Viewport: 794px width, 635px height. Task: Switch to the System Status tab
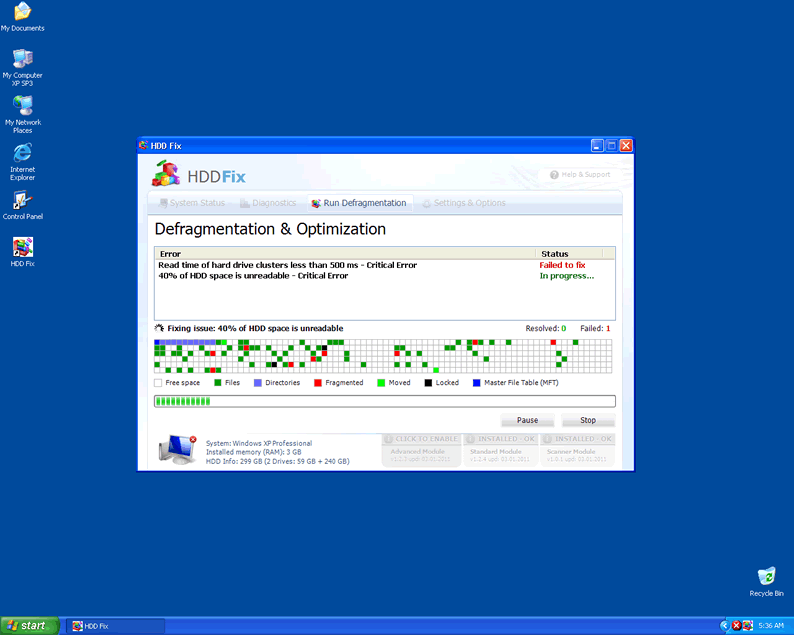coord(199,203)
